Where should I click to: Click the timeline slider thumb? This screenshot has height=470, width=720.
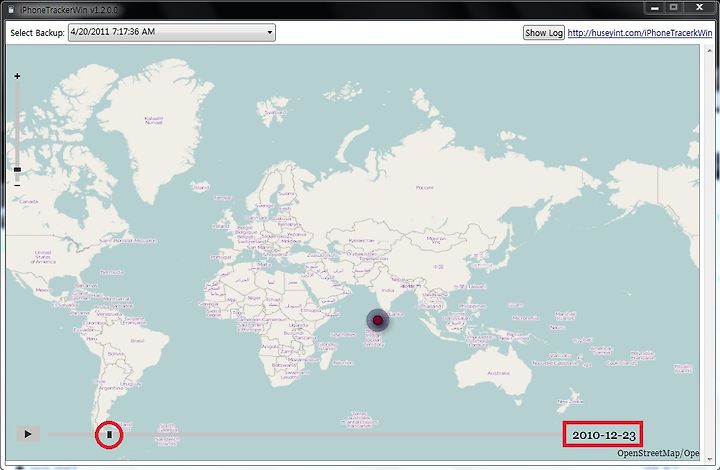click(109, 434)
